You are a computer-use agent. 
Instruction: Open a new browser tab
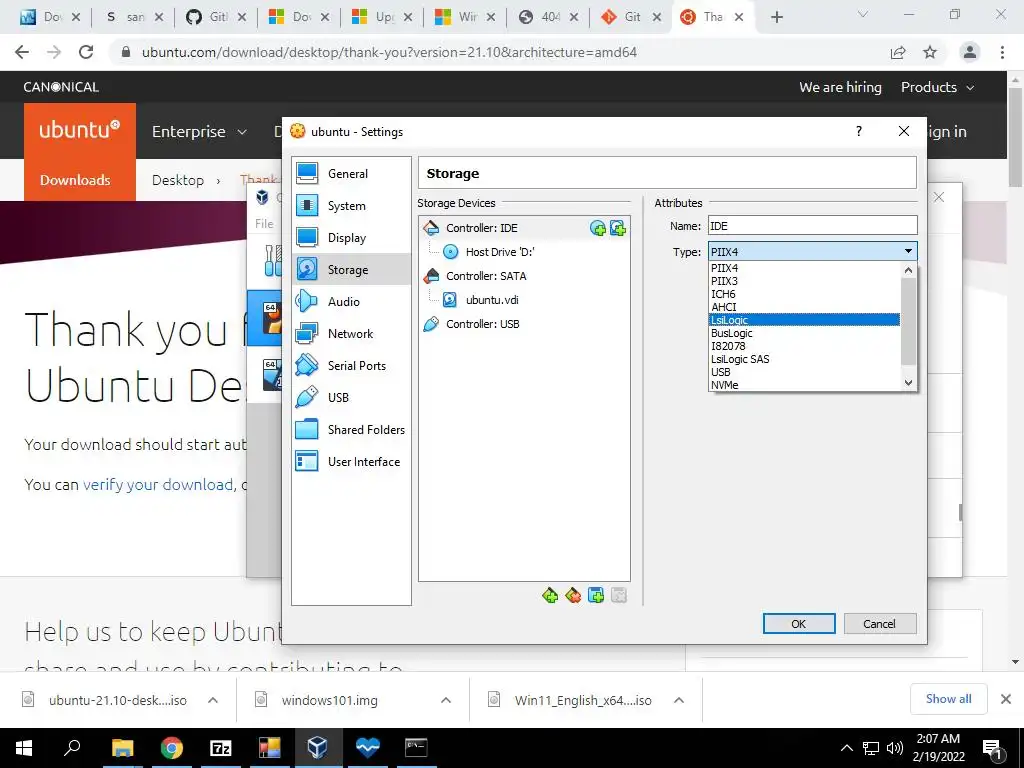pyautogui.click(x=776, y=17)
